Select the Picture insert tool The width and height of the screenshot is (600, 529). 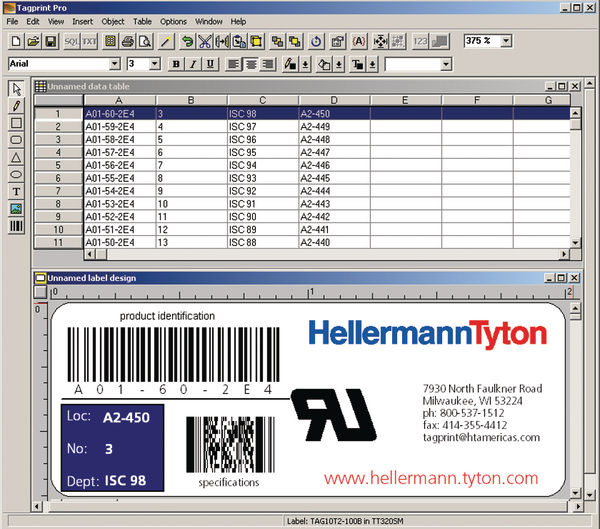tap(16, 209)
